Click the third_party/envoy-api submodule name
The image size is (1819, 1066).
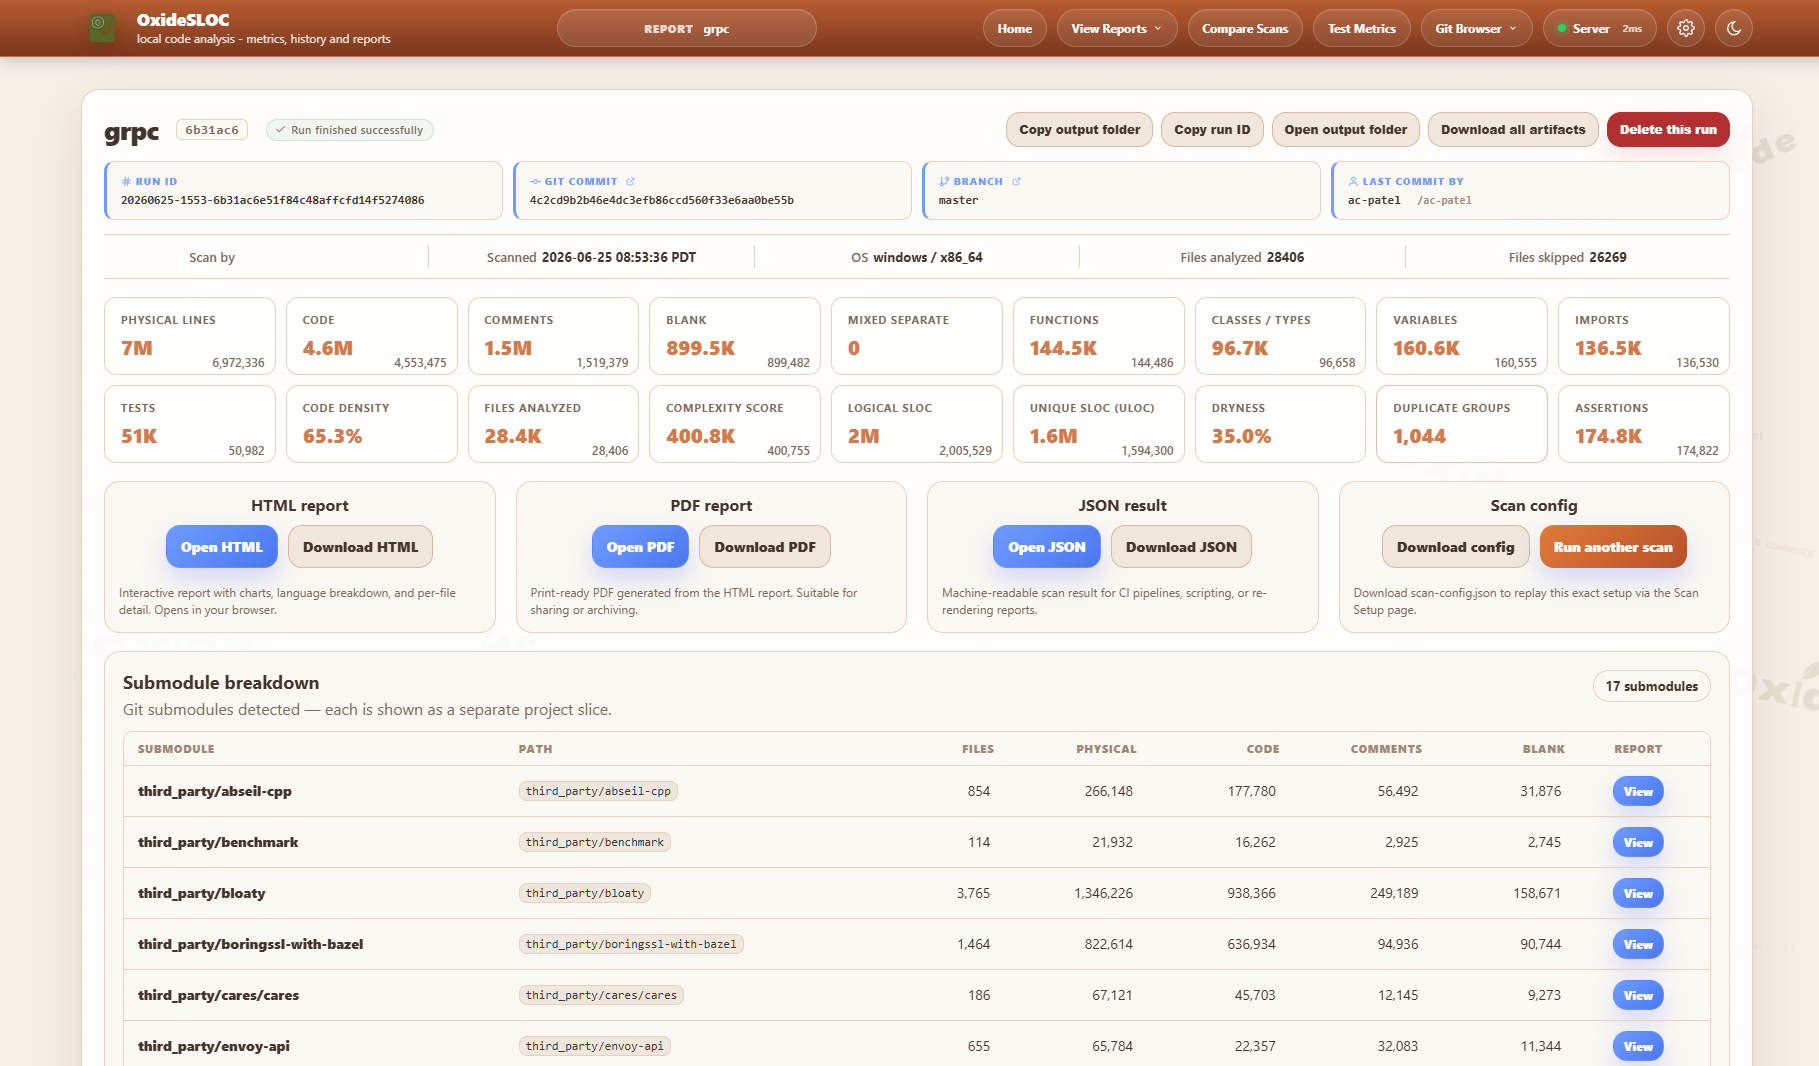[214, 1046]
